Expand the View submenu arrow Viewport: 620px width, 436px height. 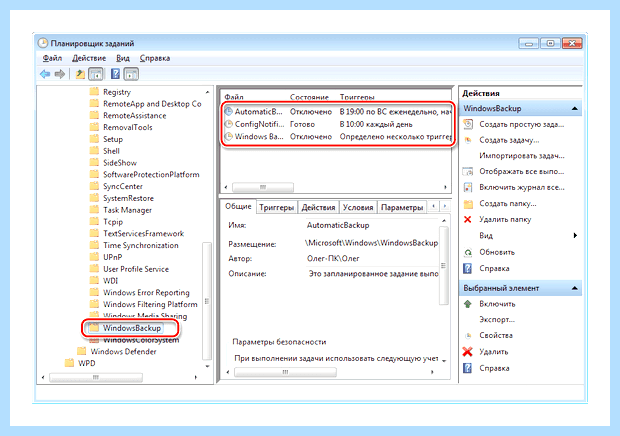[575, 236]
